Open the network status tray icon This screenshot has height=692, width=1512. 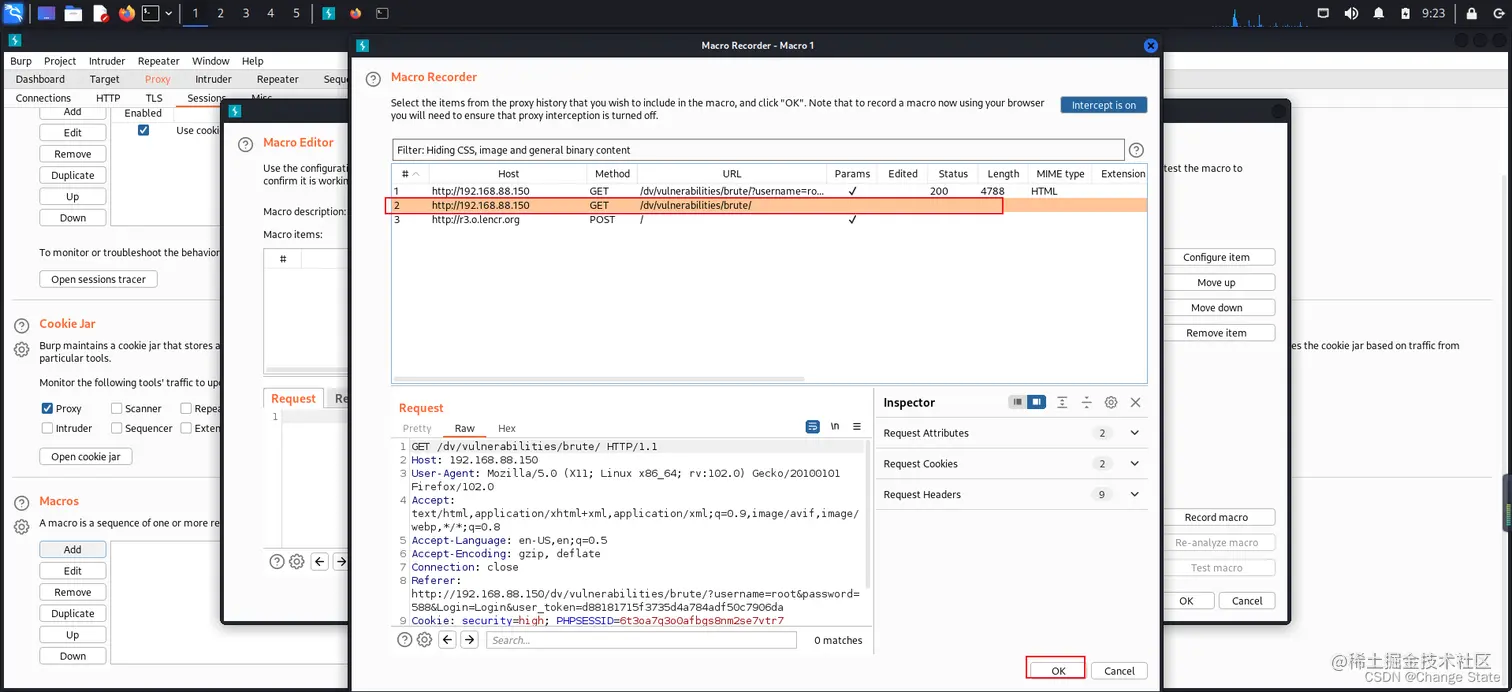pyautogui.click(x=1323, y=13)
